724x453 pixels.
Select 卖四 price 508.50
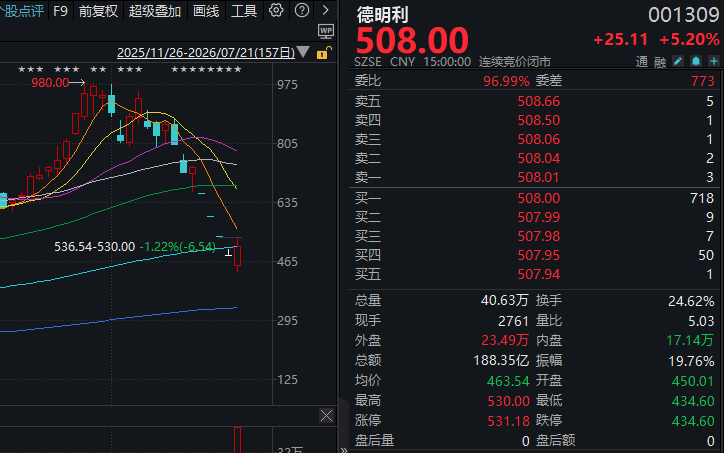(538, 120)
